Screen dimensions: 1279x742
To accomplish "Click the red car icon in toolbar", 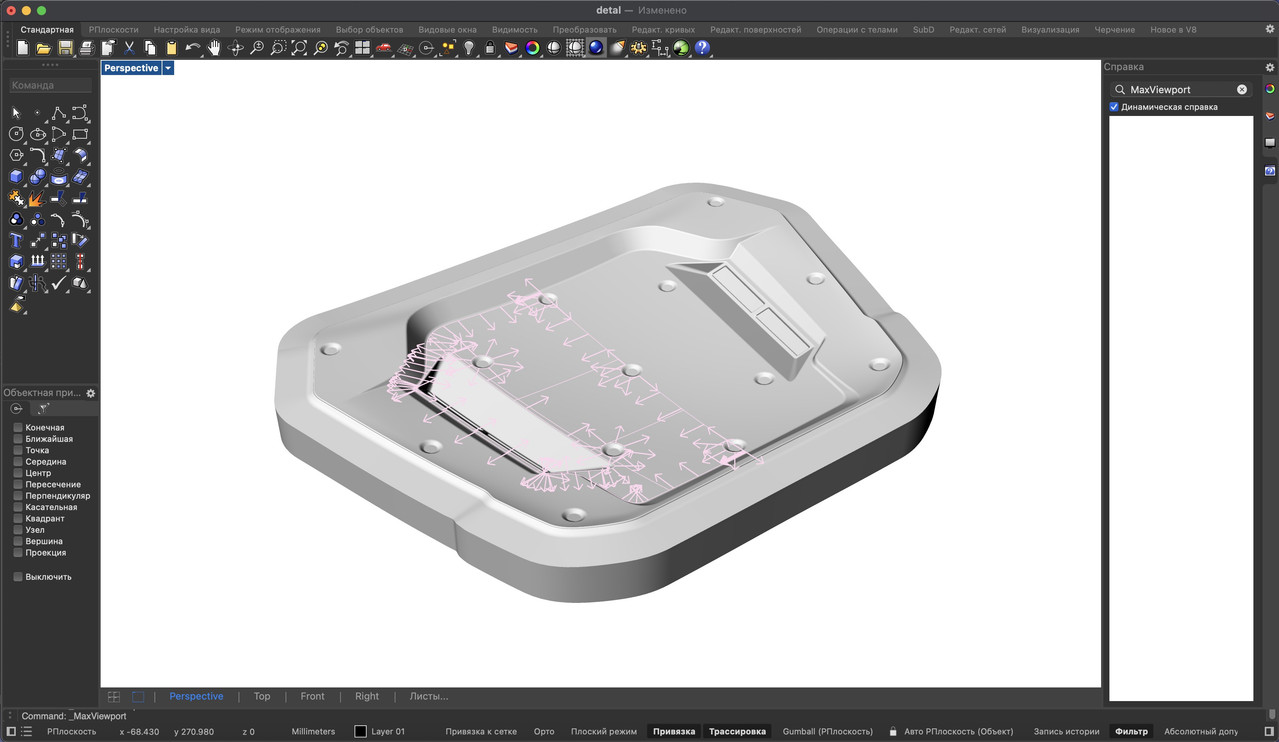I will tap(384, 48).
